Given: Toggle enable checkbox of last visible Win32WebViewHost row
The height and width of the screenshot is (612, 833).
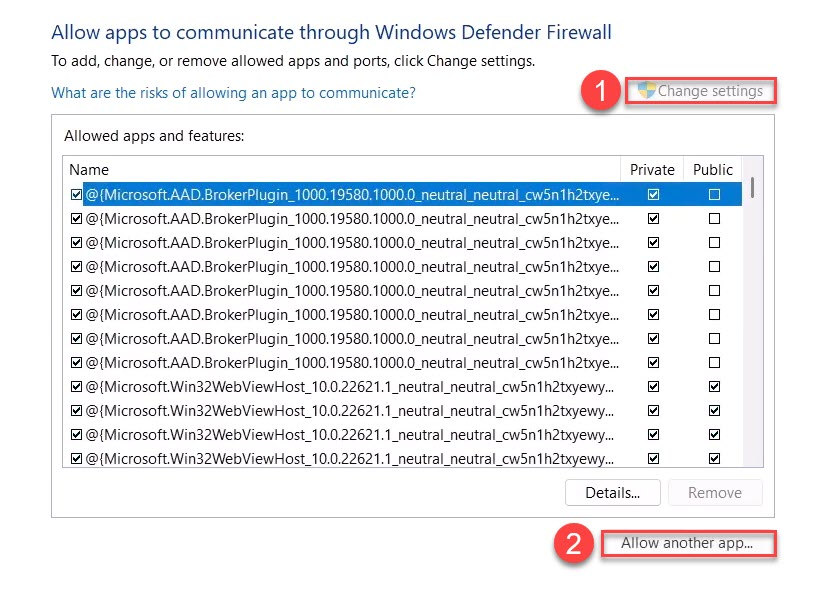Looking at the screenshot, I should click(77, 458).
